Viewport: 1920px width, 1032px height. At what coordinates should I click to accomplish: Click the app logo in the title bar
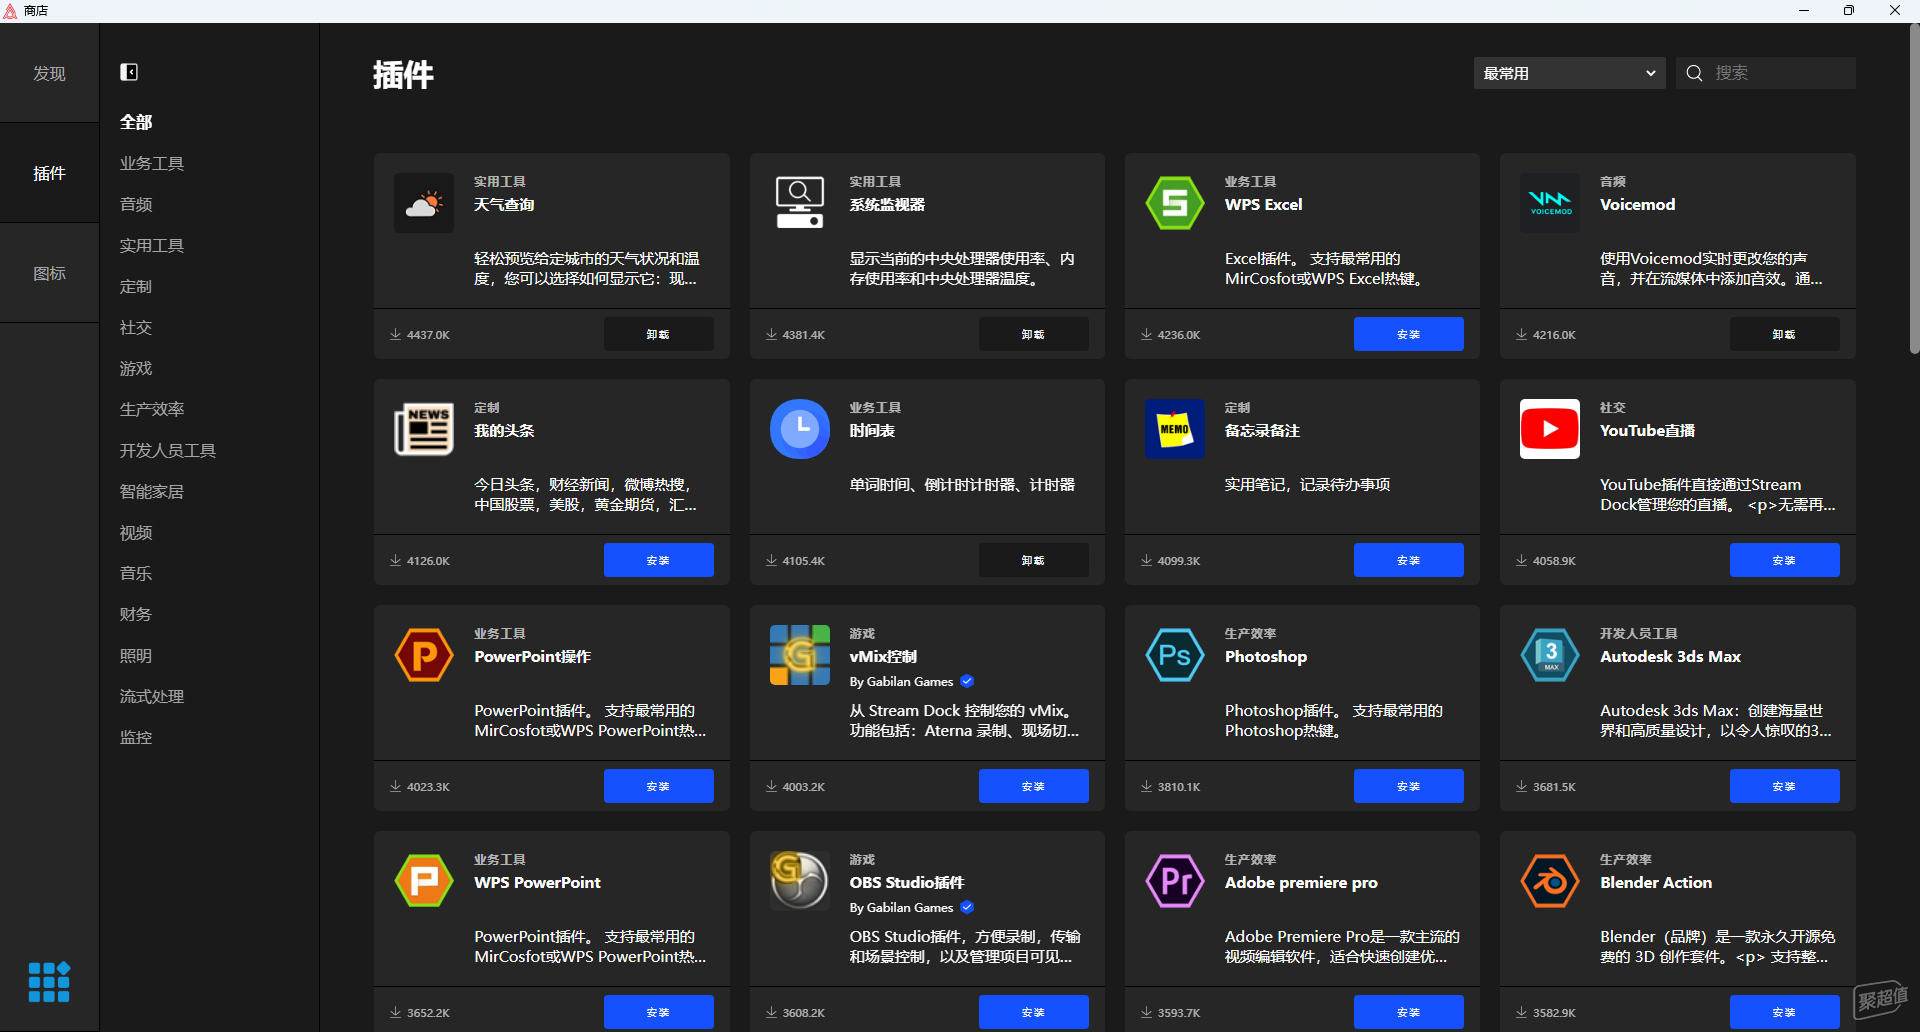click(10, 10)
